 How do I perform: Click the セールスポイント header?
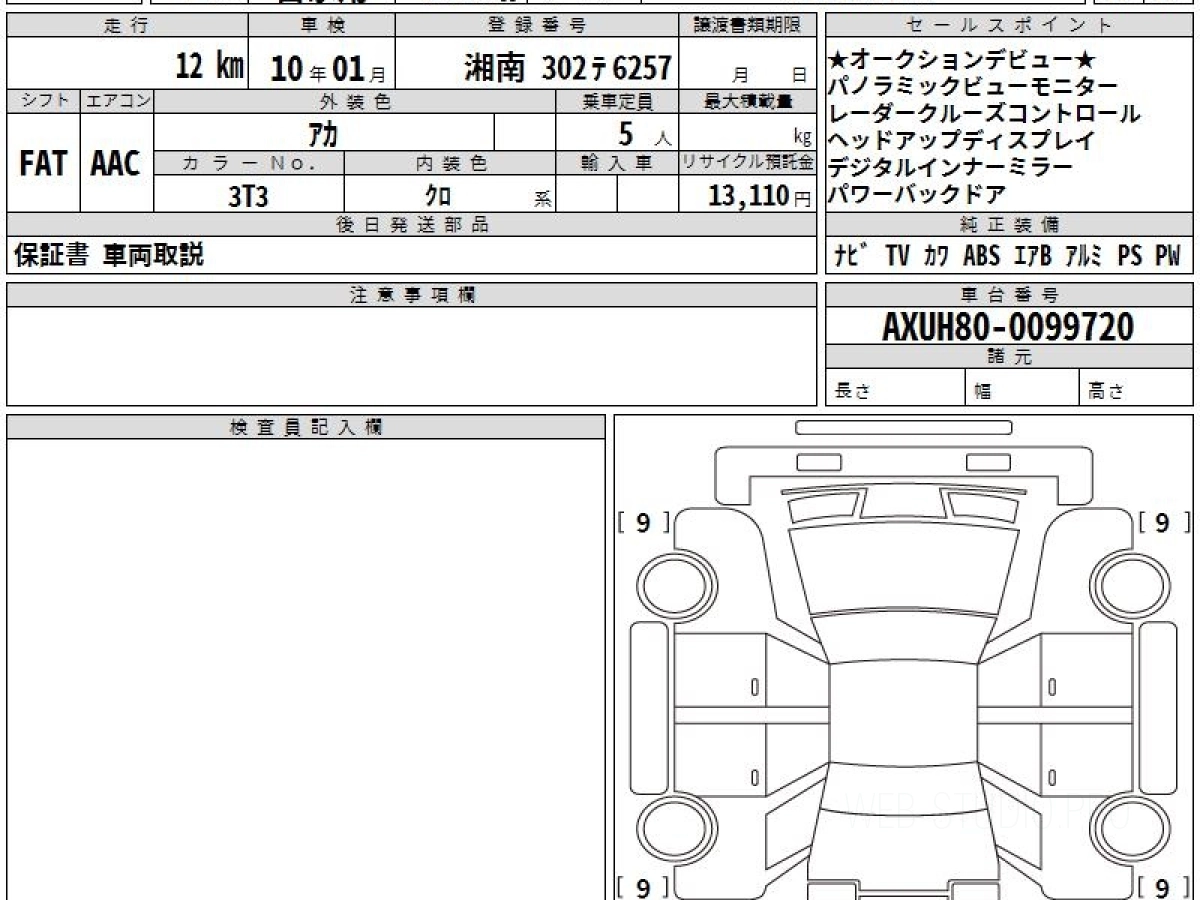[x=1009, y=26]
